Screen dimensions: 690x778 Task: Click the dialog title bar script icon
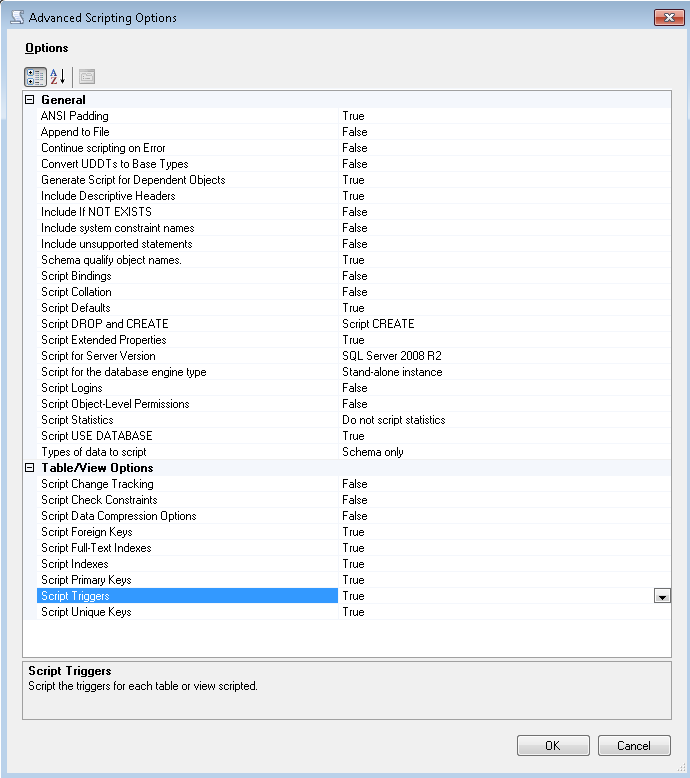pos(15,18)
